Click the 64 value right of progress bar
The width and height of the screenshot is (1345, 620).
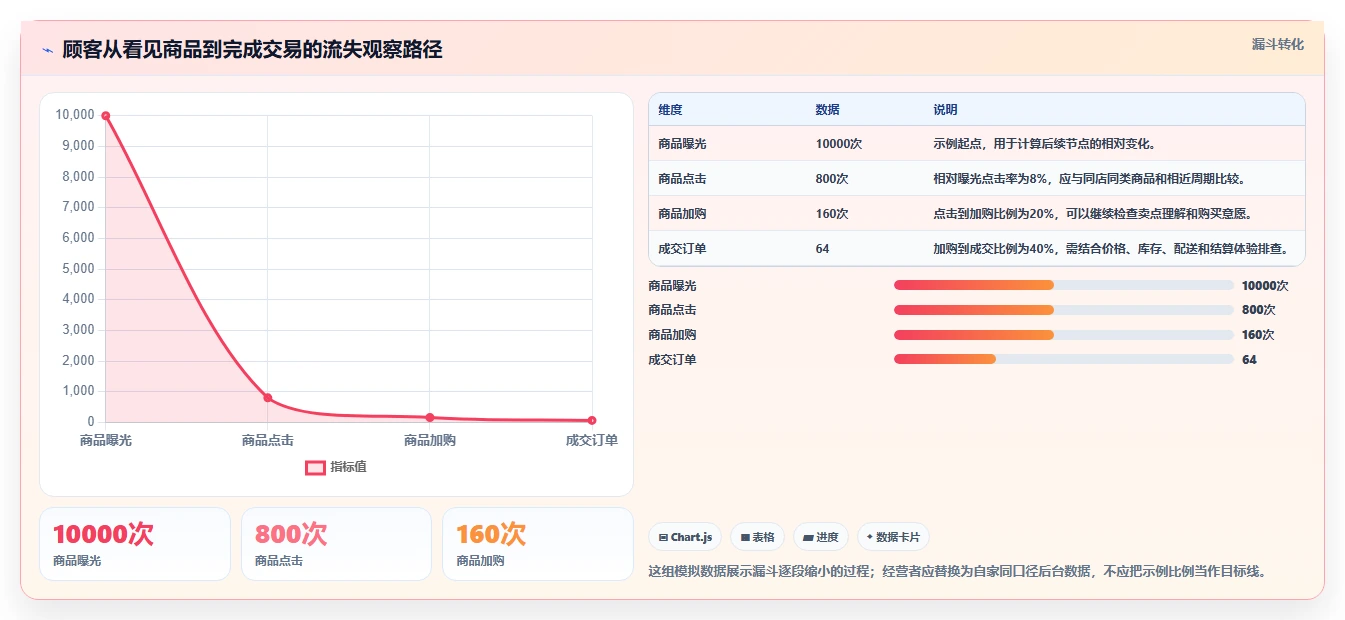pos(1249,359)
